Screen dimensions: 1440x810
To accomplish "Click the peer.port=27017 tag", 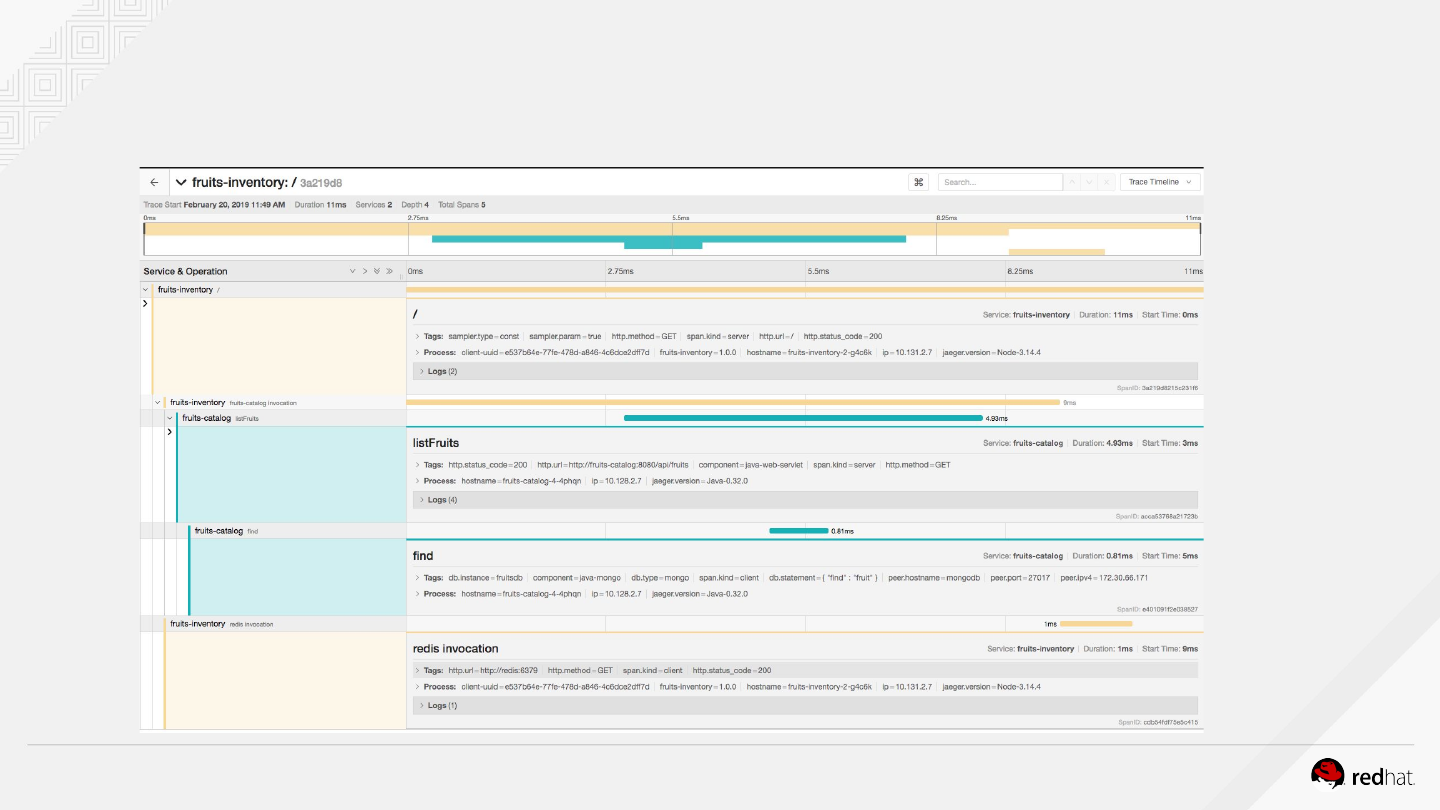I will [x=1019, y=578].
